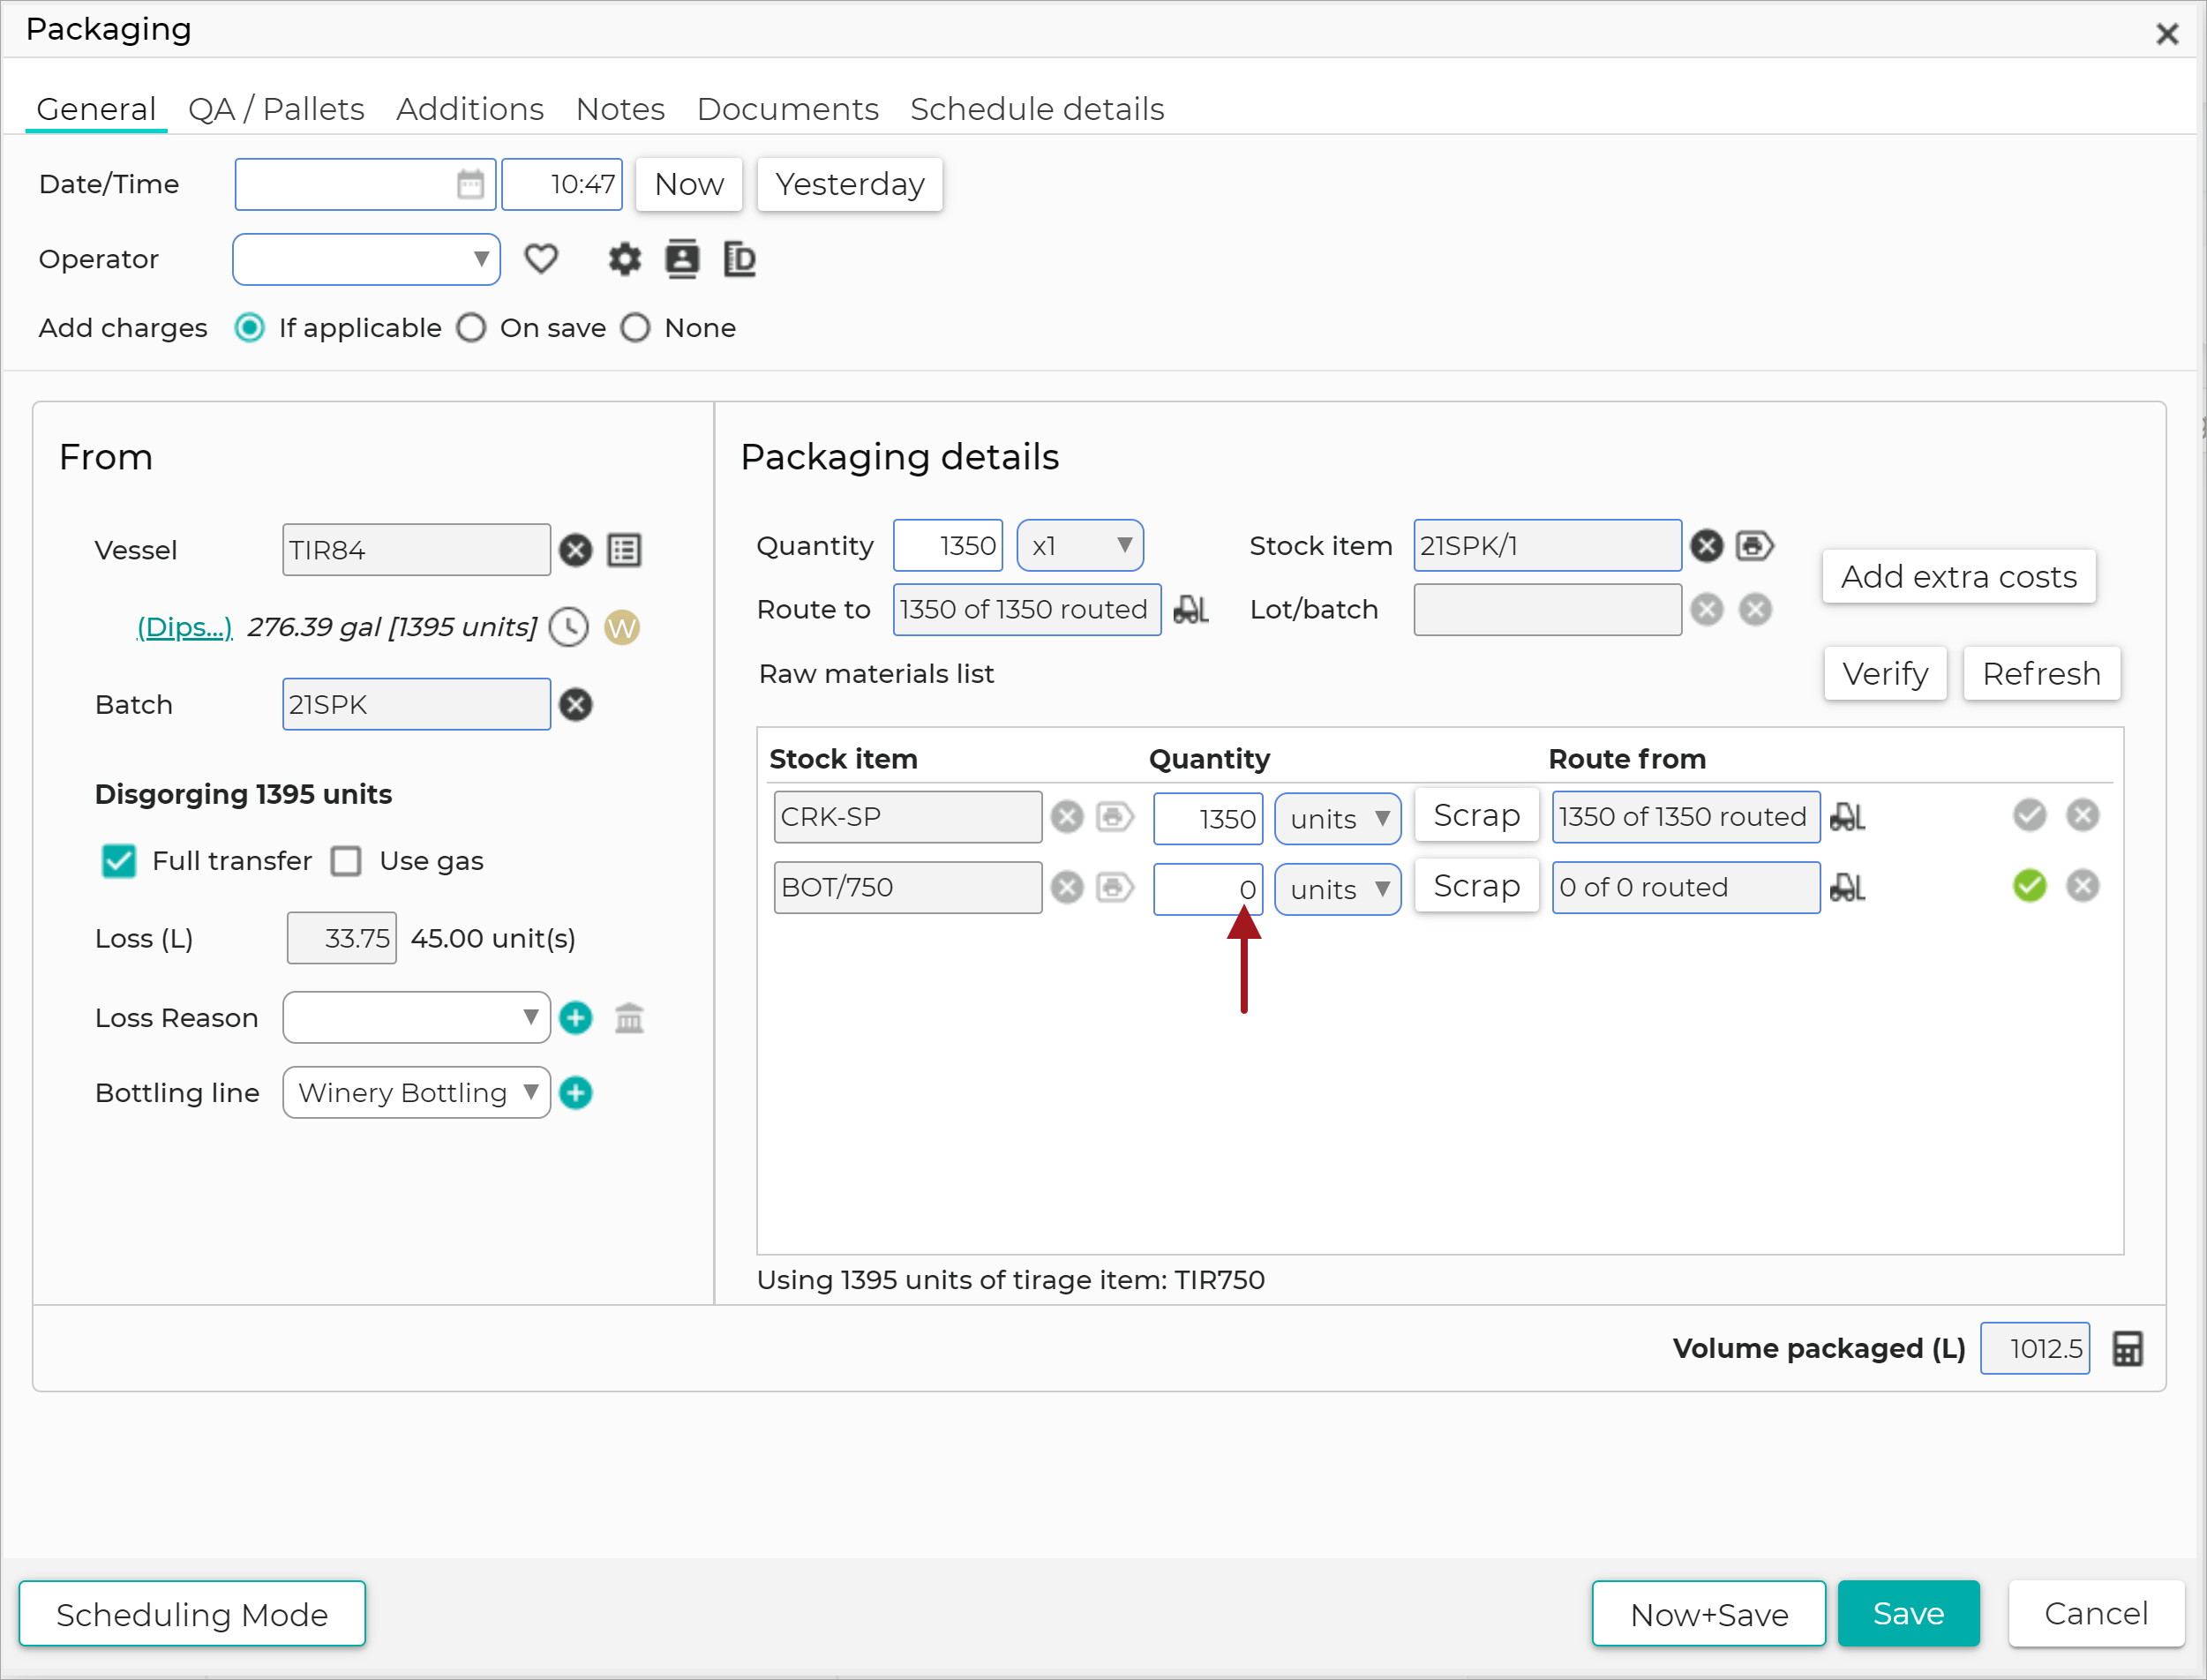This screenshot has width=2207, height=1680.
Task: Click the packaging Quantity 1350 field
Action: tap(947, 546)
